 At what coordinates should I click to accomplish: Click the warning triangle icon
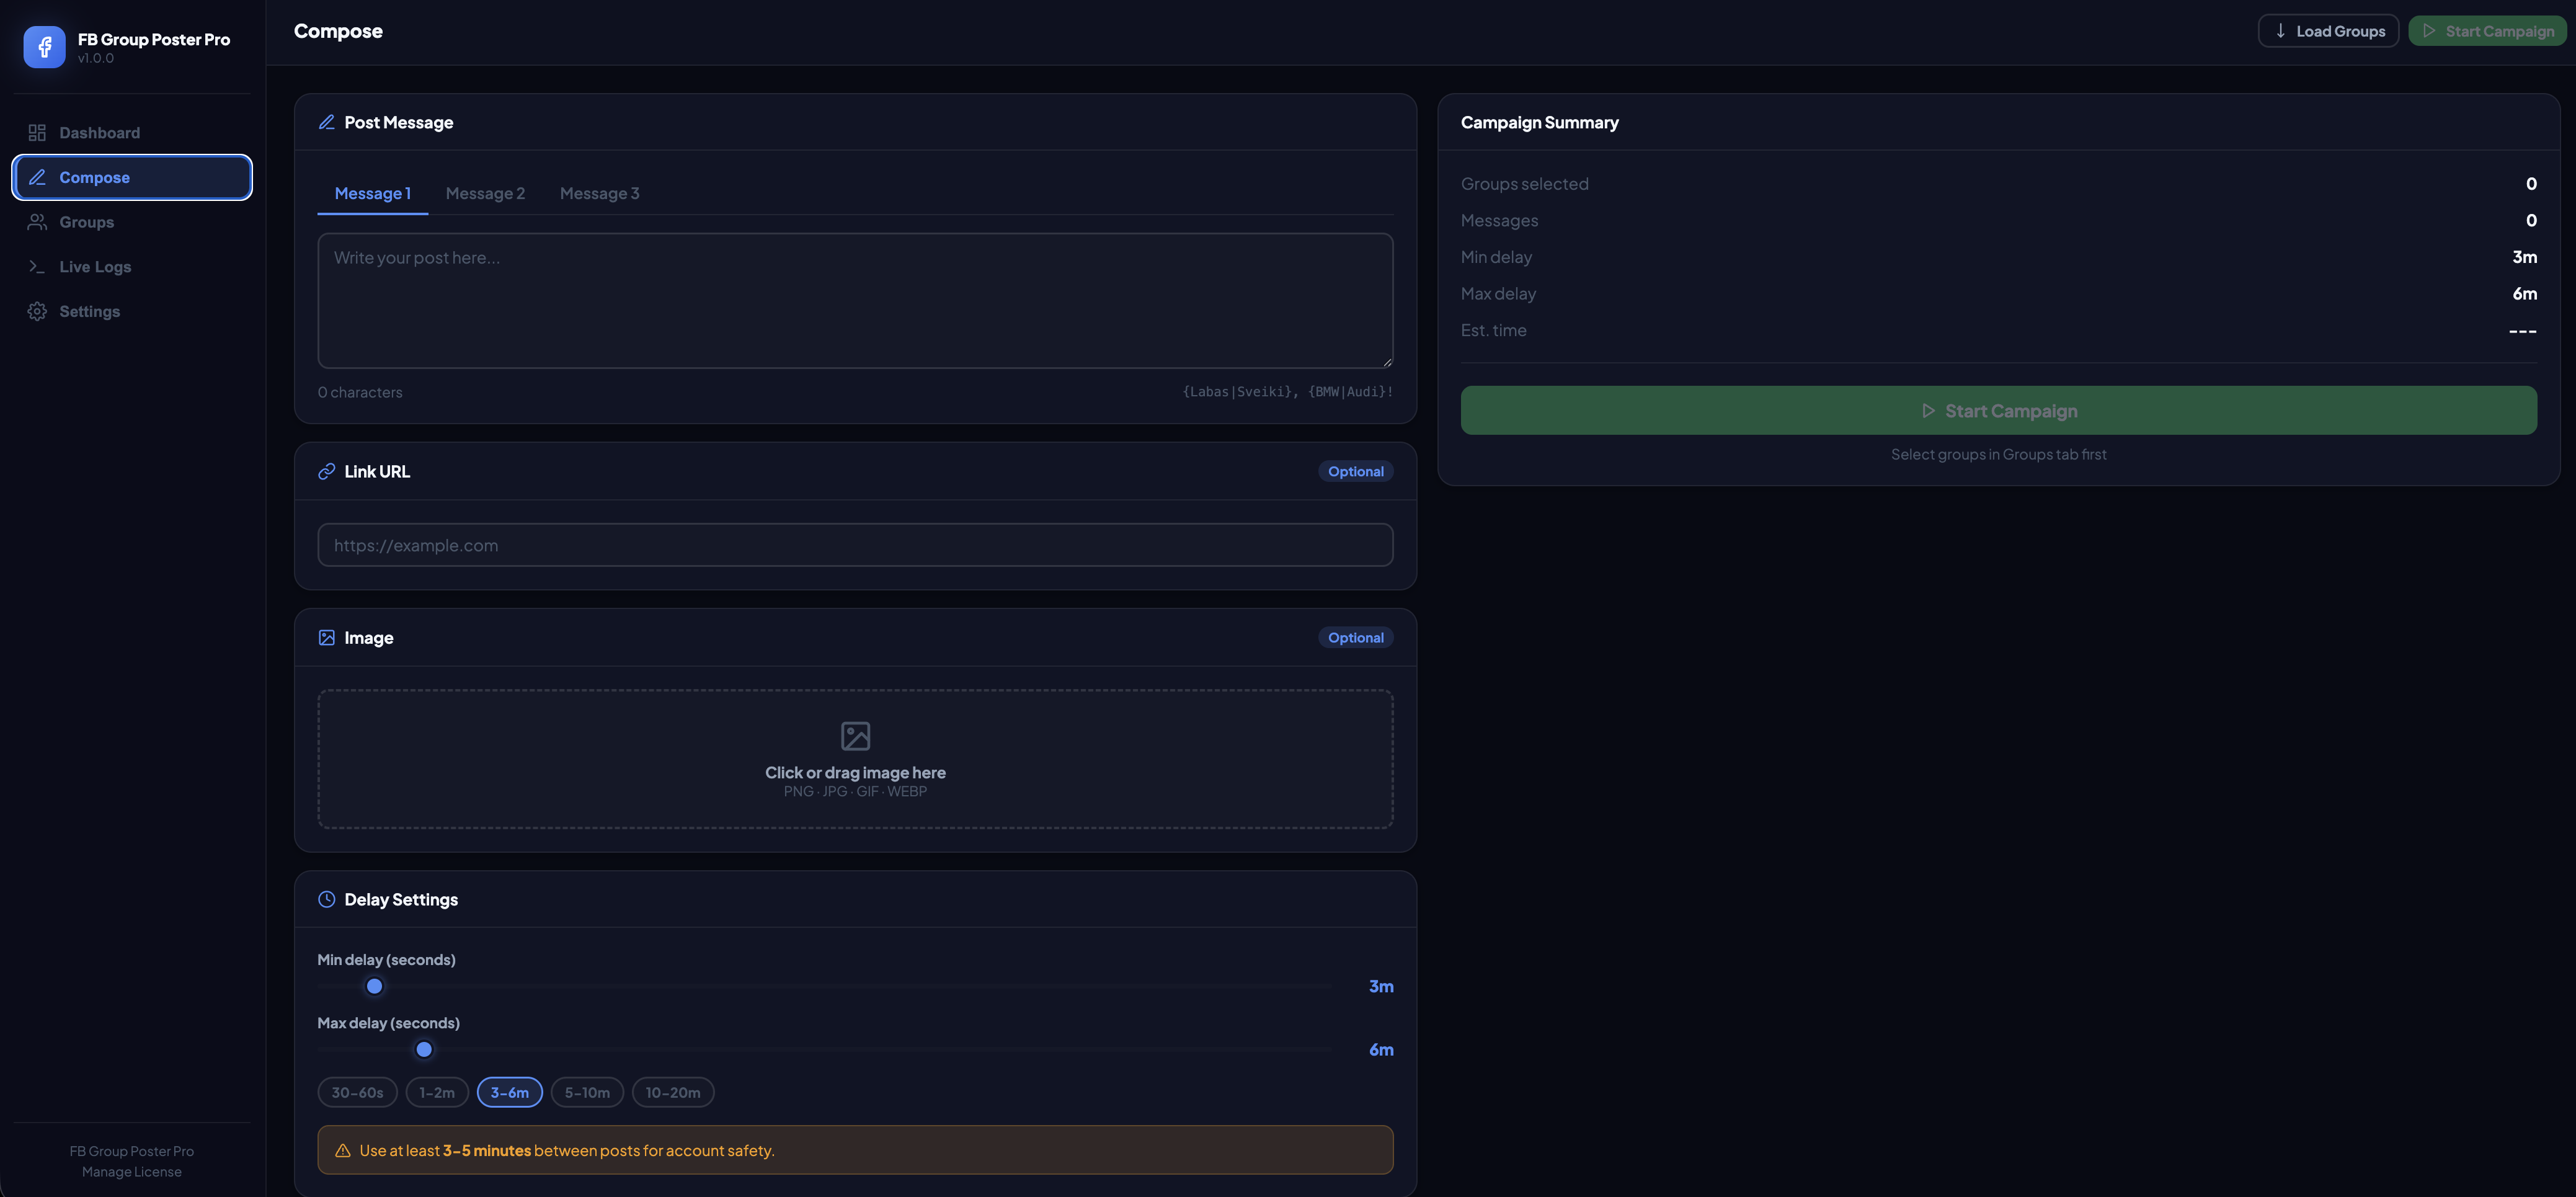click(342, 1150)
